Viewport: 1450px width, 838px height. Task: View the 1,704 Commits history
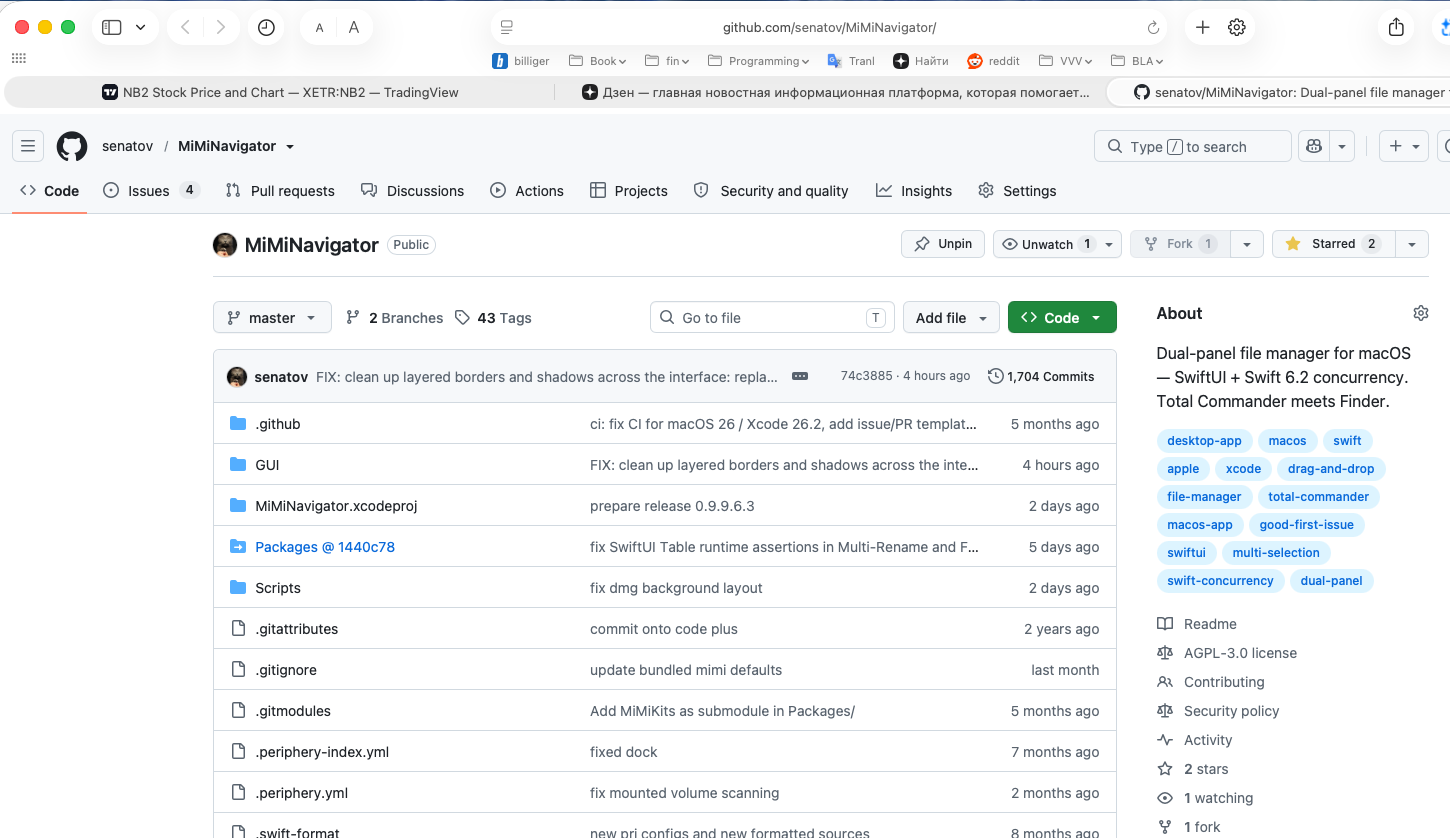[1041, 377]
